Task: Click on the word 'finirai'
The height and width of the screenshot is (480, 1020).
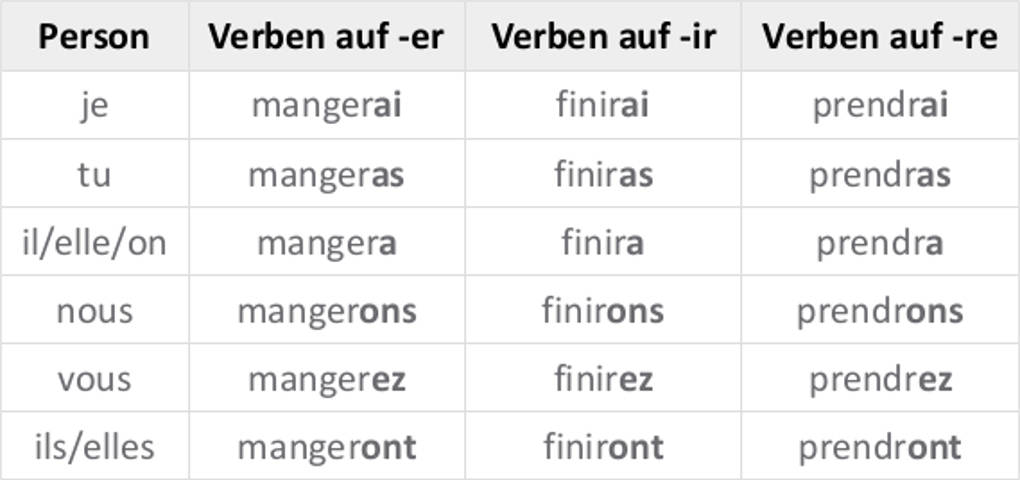Action: click(602, 105)
